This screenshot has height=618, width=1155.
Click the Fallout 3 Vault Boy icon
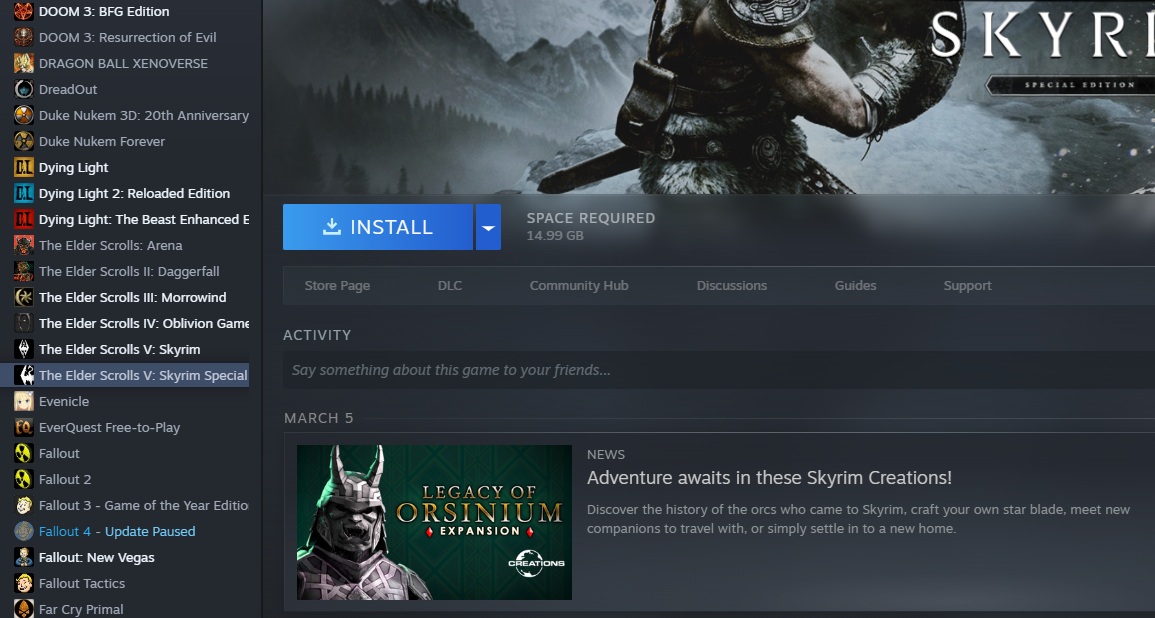[x=24, y=505]
